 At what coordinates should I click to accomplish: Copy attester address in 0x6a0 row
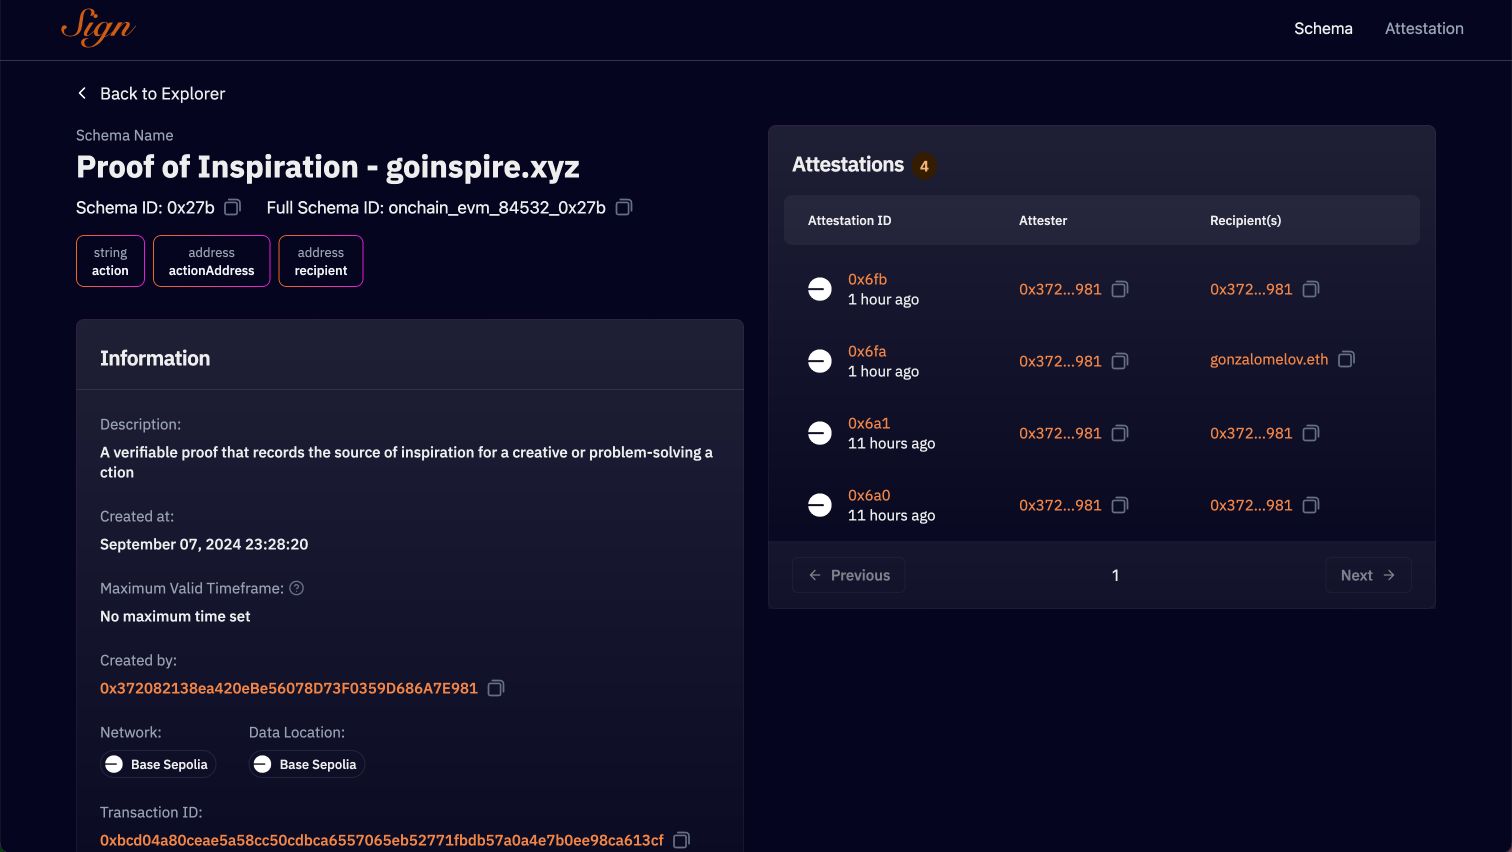[1120, 505]
